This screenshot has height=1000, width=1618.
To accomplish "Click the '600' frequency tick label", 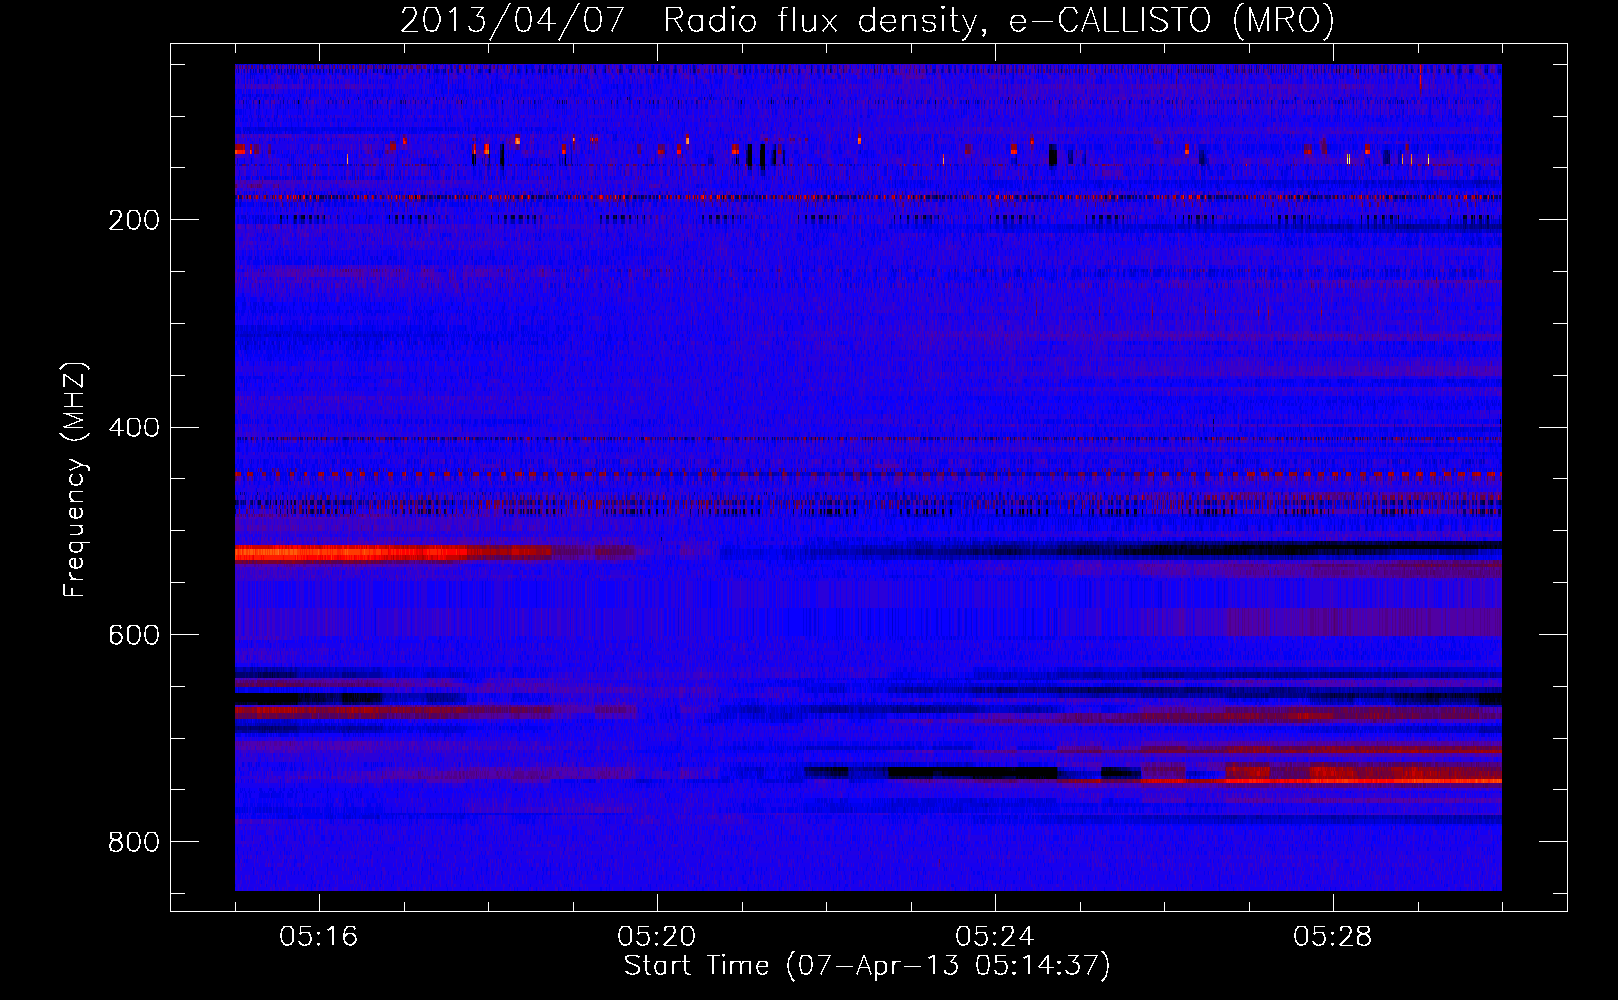I will pyautogui.click(x=134, y=636).
